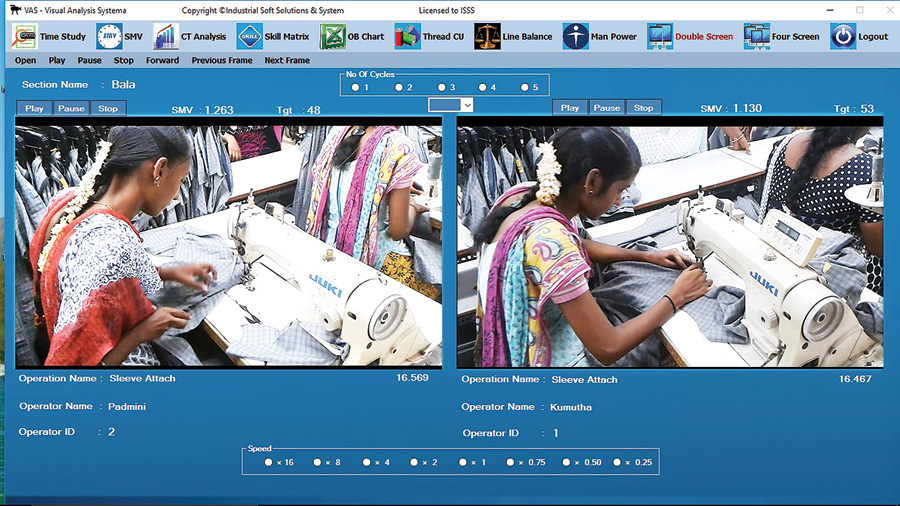Choose x 0.75 slow speed
Screen dimensions: 900x506
(510, 462)
